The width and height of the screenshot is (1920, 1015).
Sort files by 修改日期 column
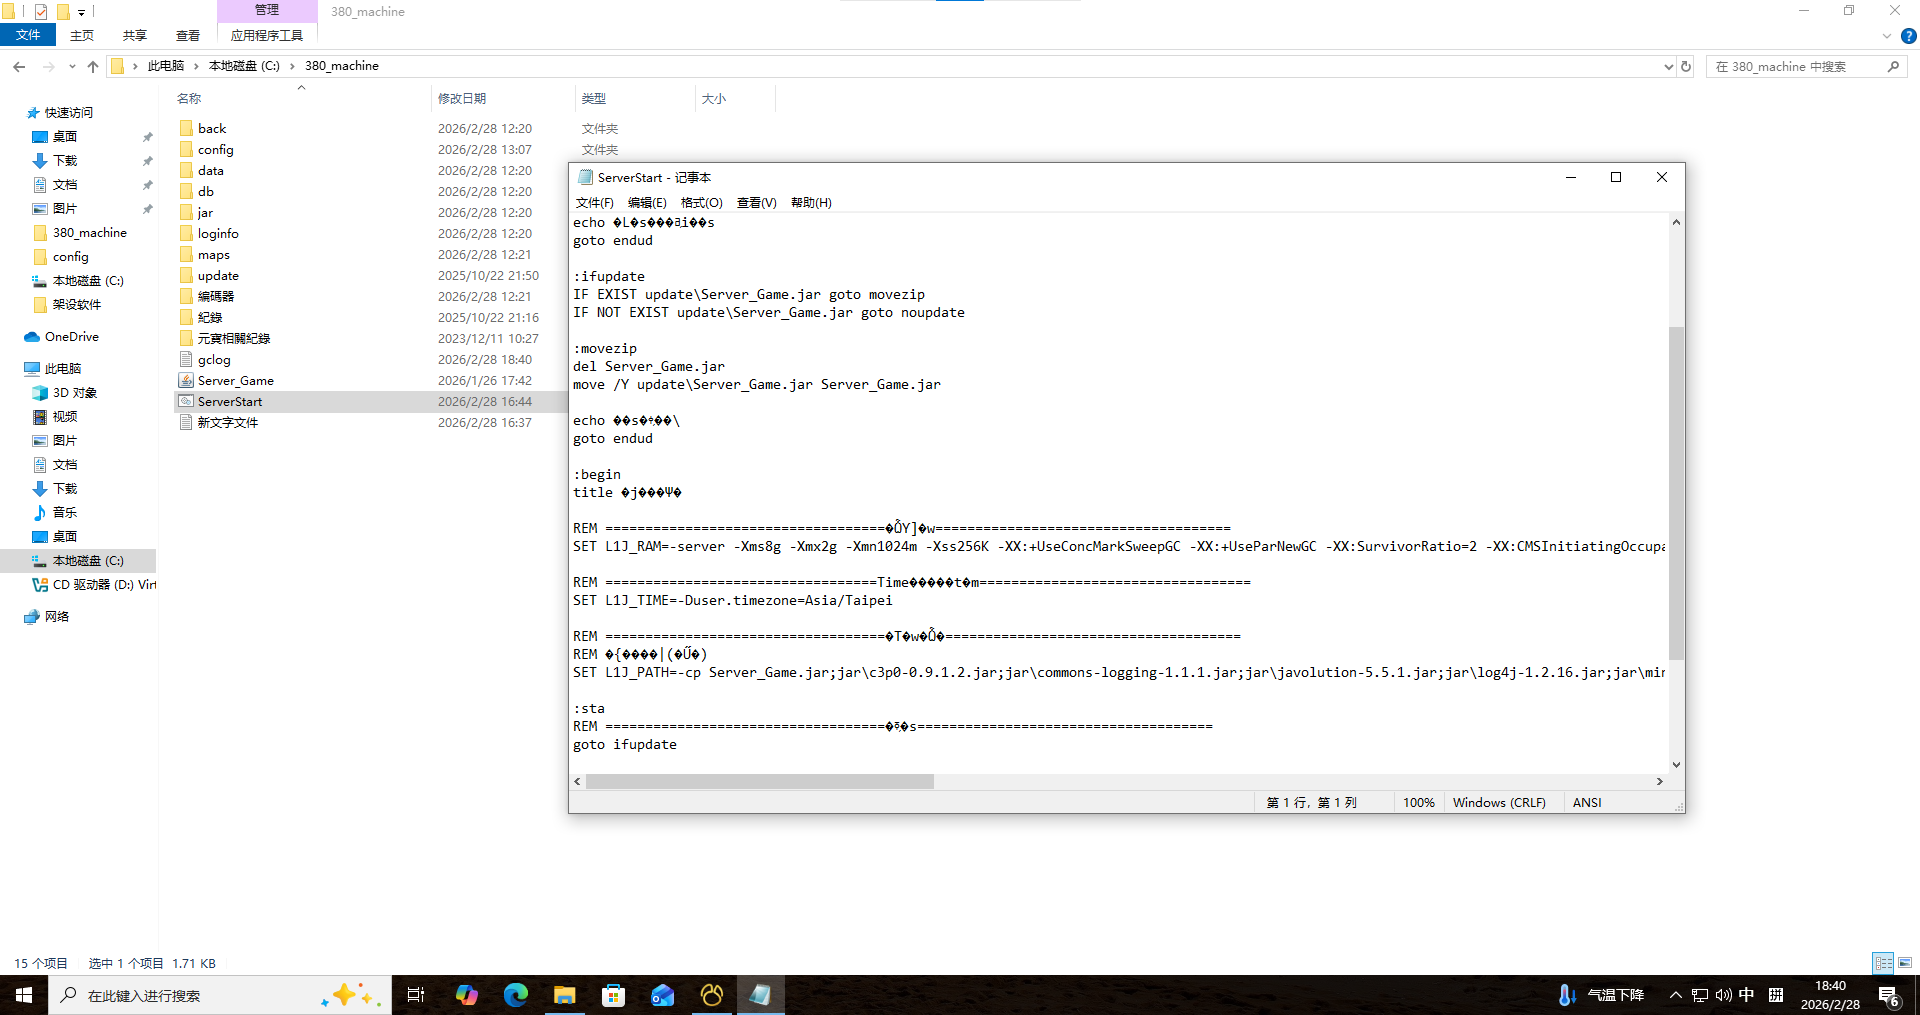coord(462,98)
